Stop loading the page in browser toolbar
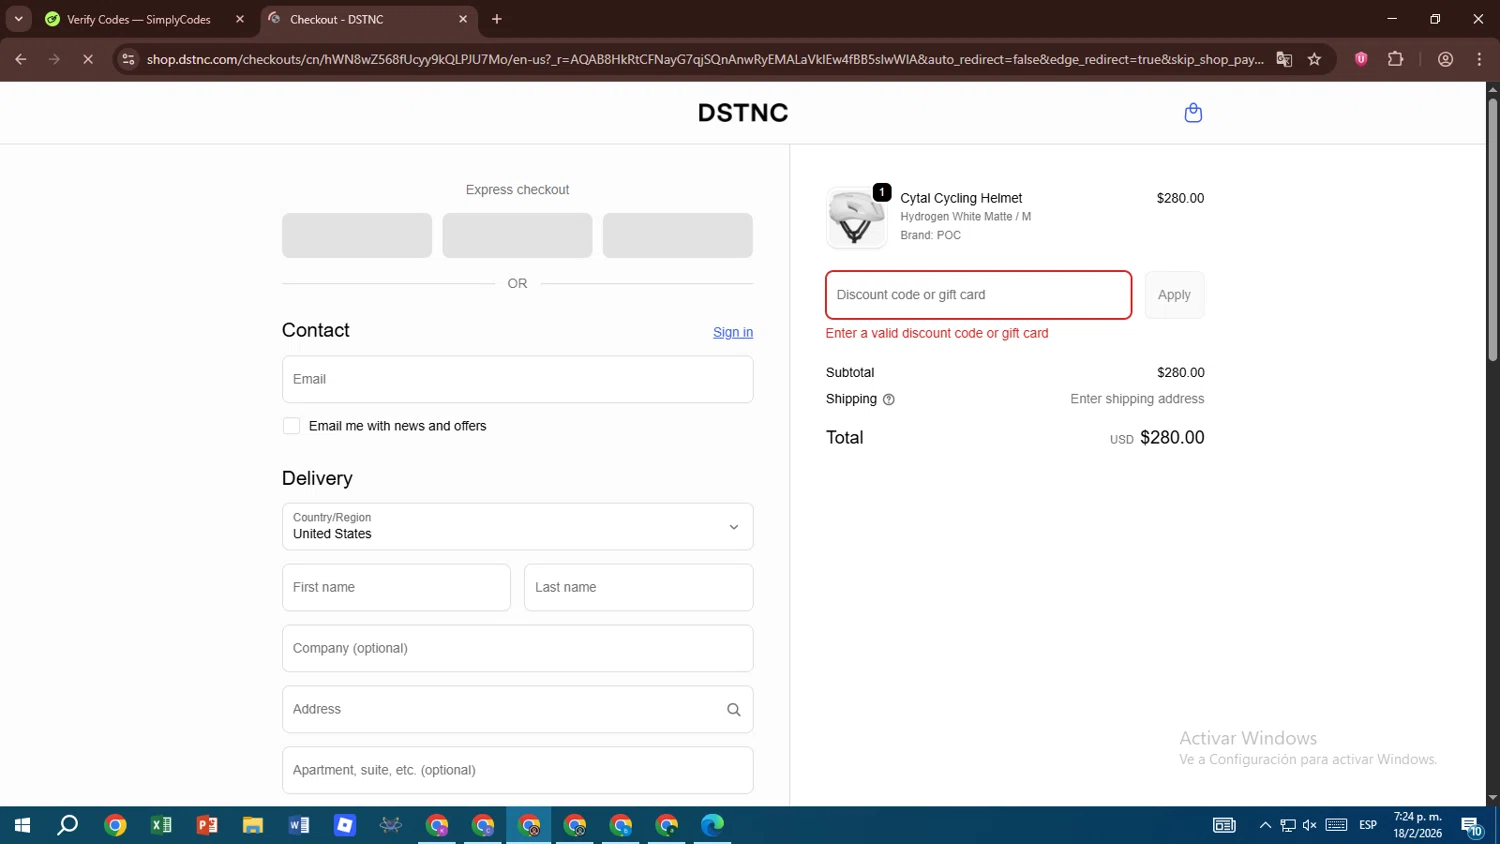 [x=88, y=59]
